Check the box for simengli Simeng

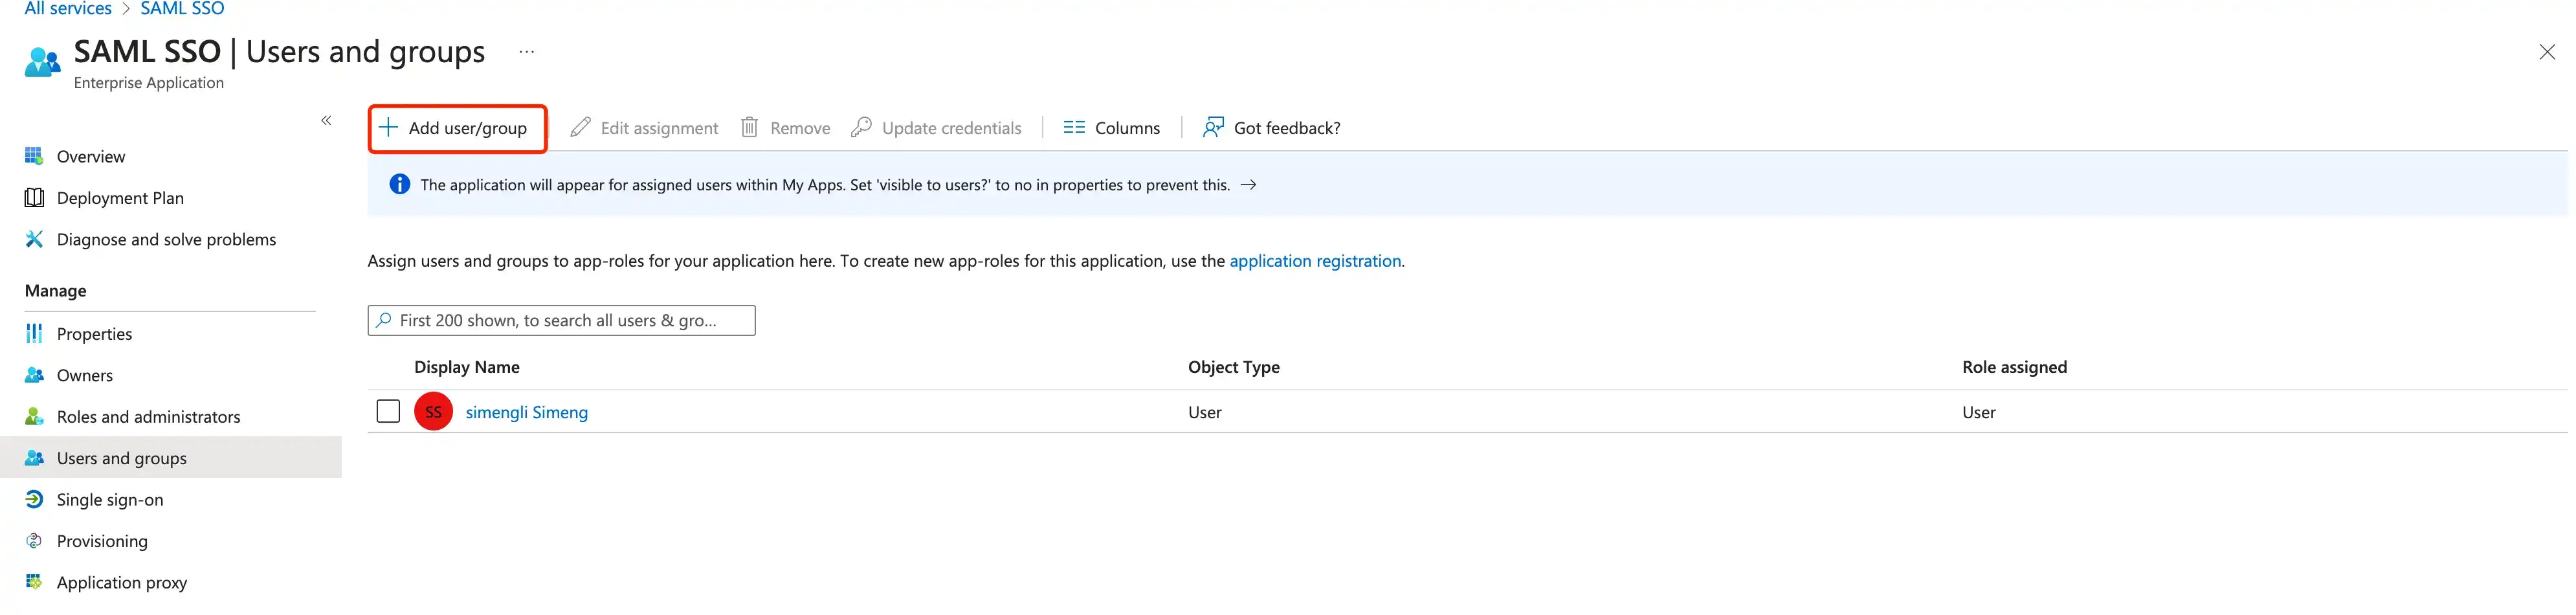[388, 412]
